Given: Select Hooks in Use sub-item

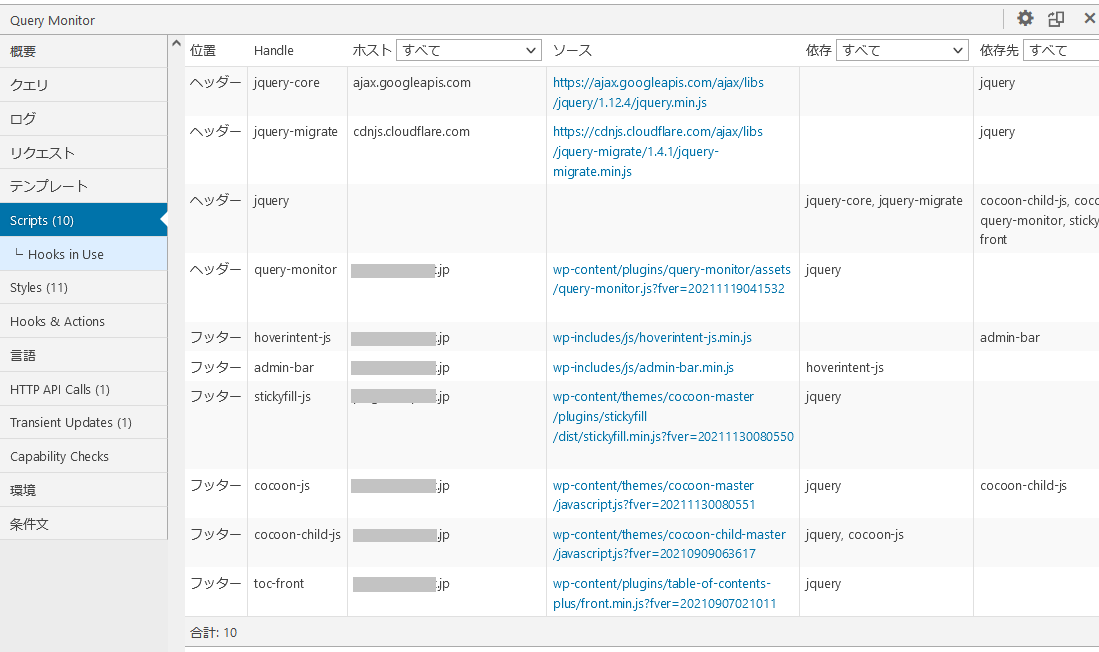Looking at the screenshot, I should (66, 254).
